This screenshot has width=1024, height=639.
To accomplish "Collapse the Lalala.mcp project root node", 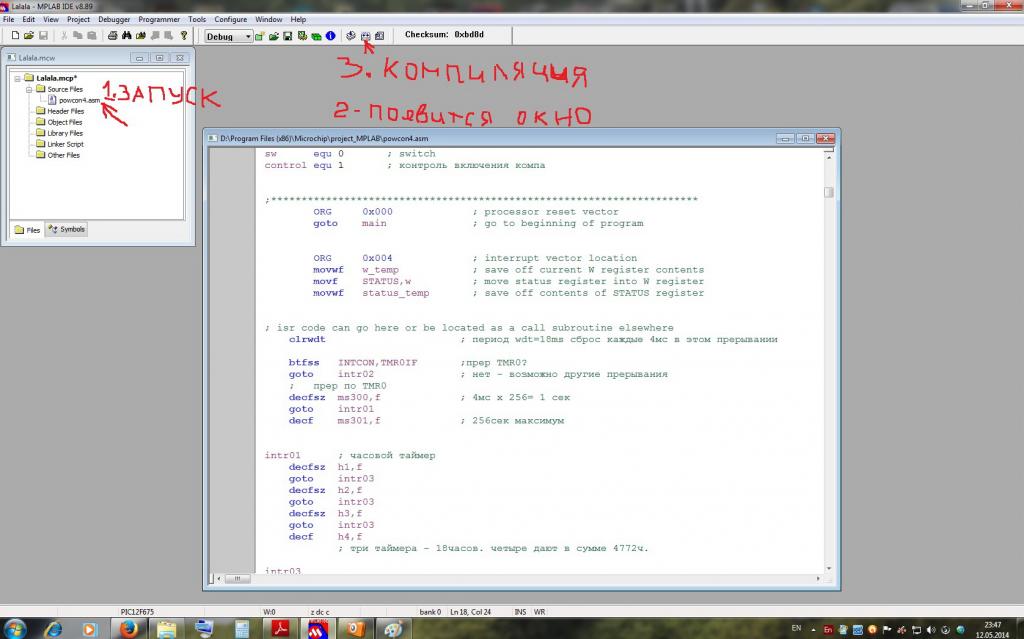I will 18,78.
